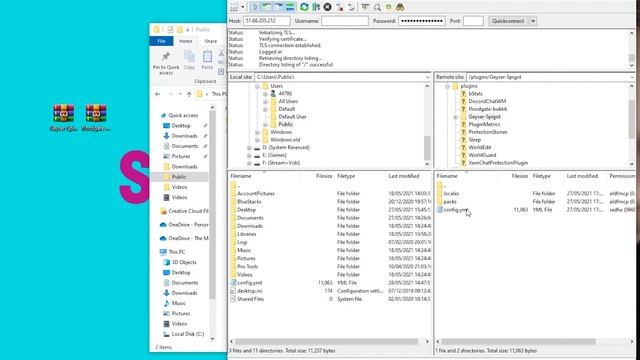The width and height of the screenshot is (640, 360).
Task: Click the Host input field
Action: point(267,21)
